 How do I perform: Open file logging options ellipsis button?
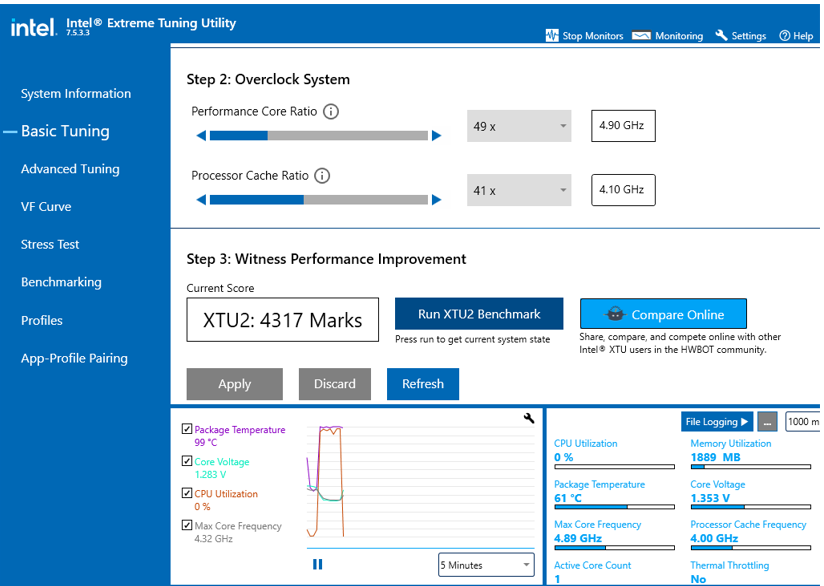point(767,421)
